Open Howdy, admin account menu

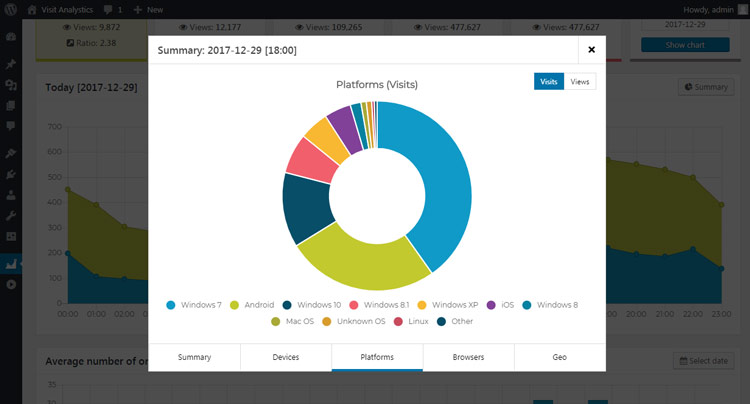(715, 10)
